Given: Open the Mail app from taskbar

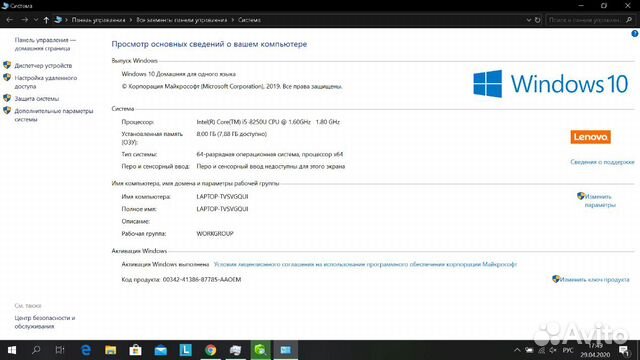Looking at the screenshot, I should tap(161, 350).
